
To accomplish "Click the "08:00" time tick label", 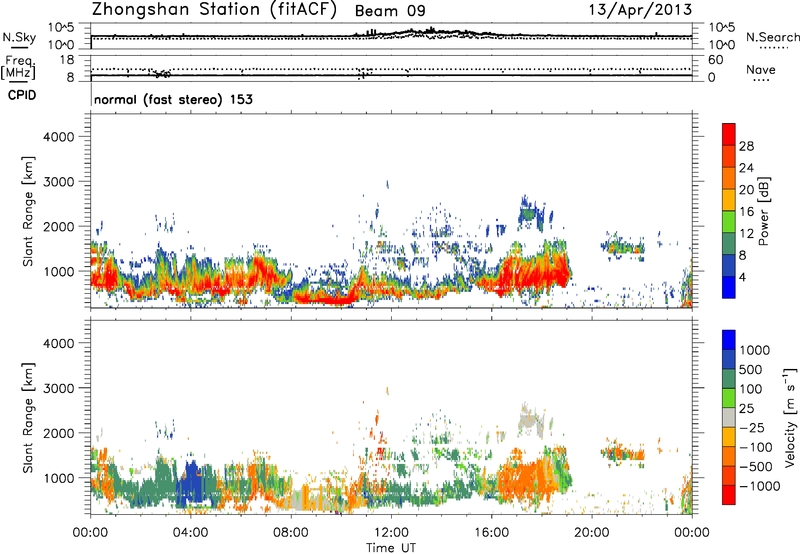I will pyautogui.click(x=291, y=533).
